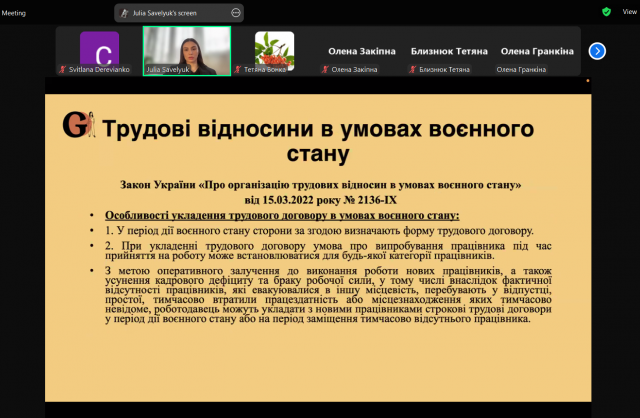
Task: Click muted microphone icon beside Тетяна Вонка
Action: [x=238, y=69]
